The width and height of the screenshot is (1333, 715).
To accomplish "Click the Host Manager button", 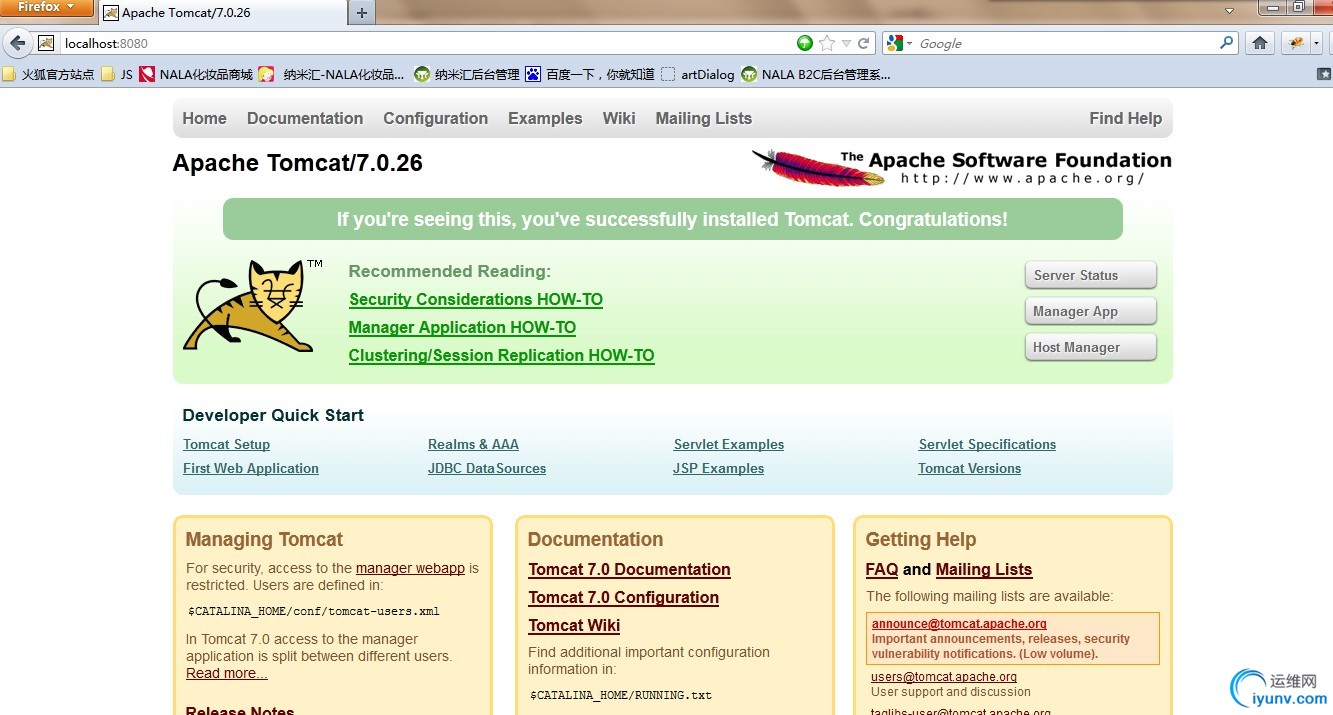I will 1091,347.
